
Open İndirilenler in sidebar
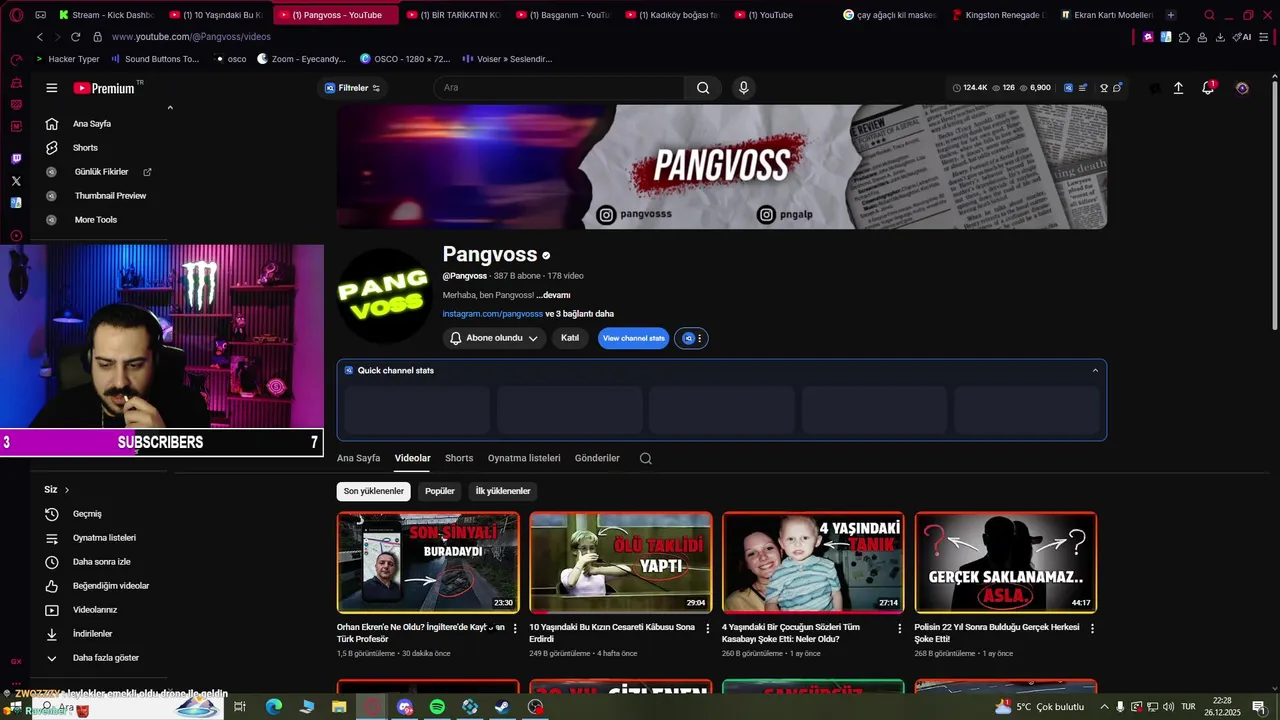click(92, 634)
